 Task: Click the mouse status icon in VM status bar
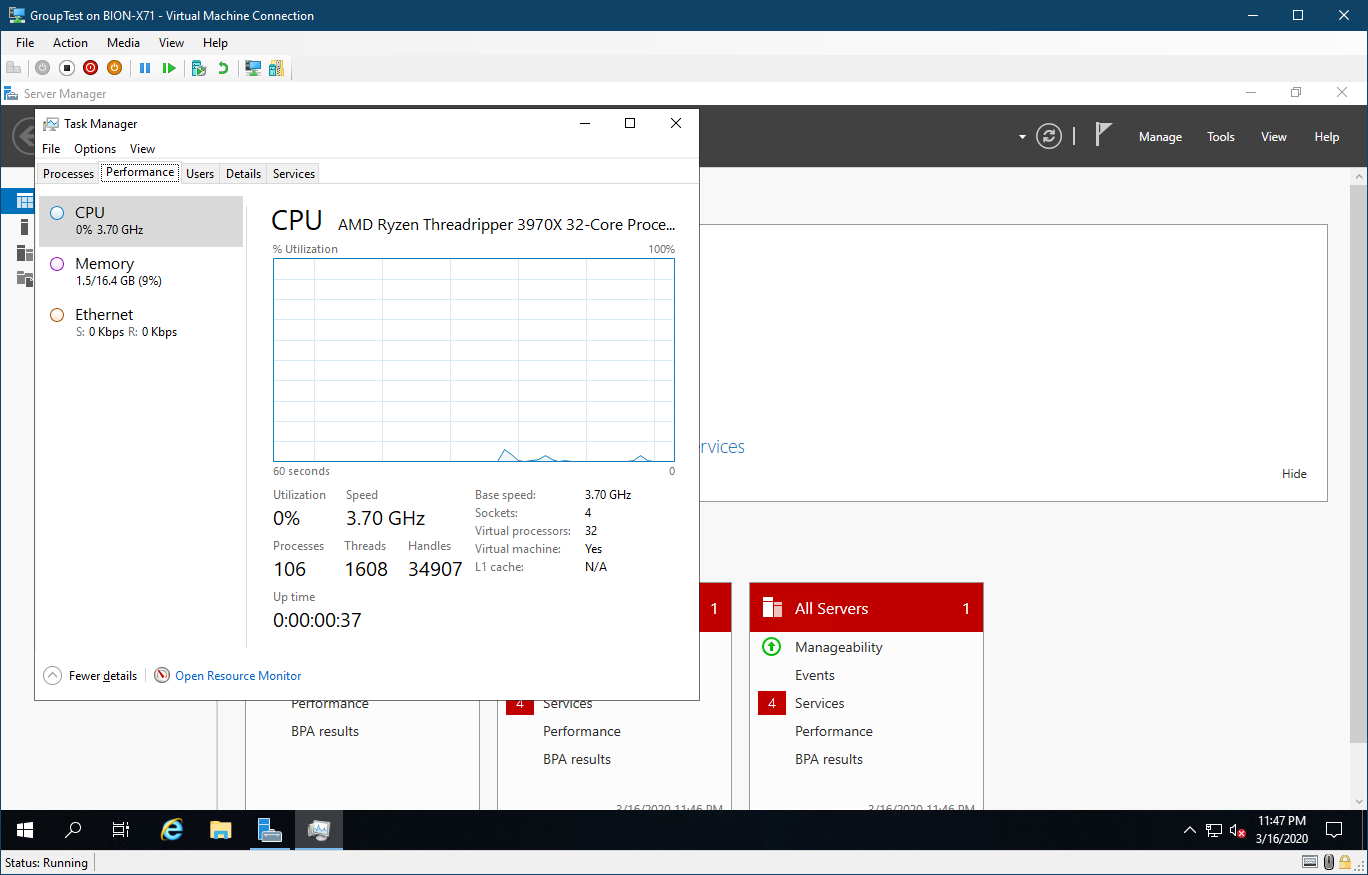1329,862
